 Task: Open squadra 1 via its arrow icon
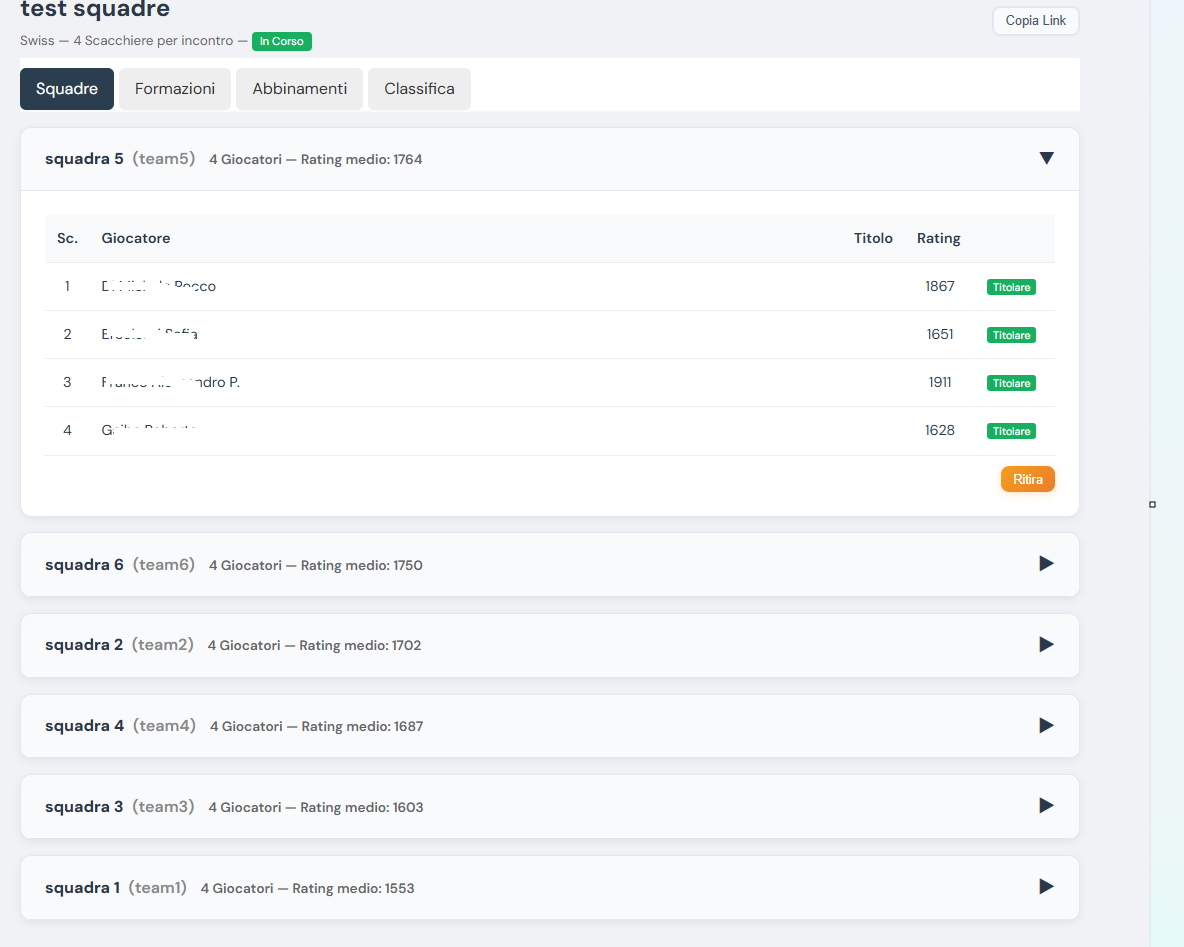click(x=1046, y=887)
